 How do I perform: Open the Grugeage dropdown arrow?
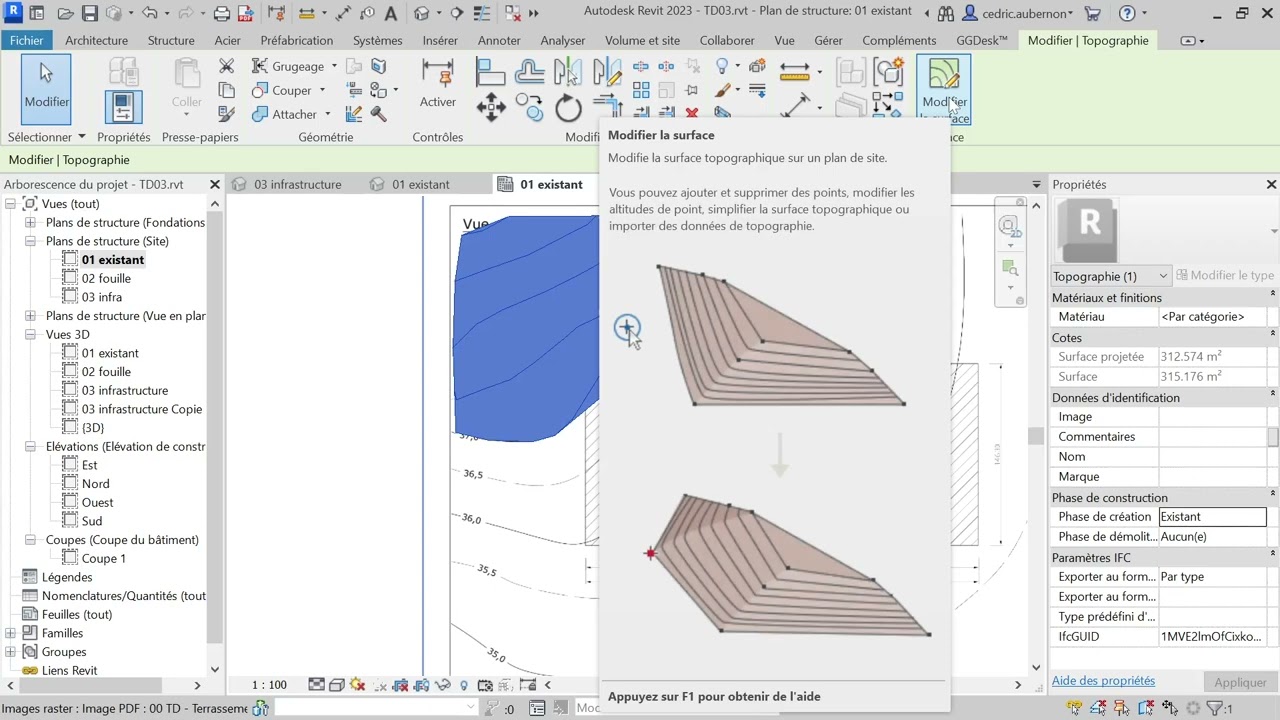tap(333, 66)
